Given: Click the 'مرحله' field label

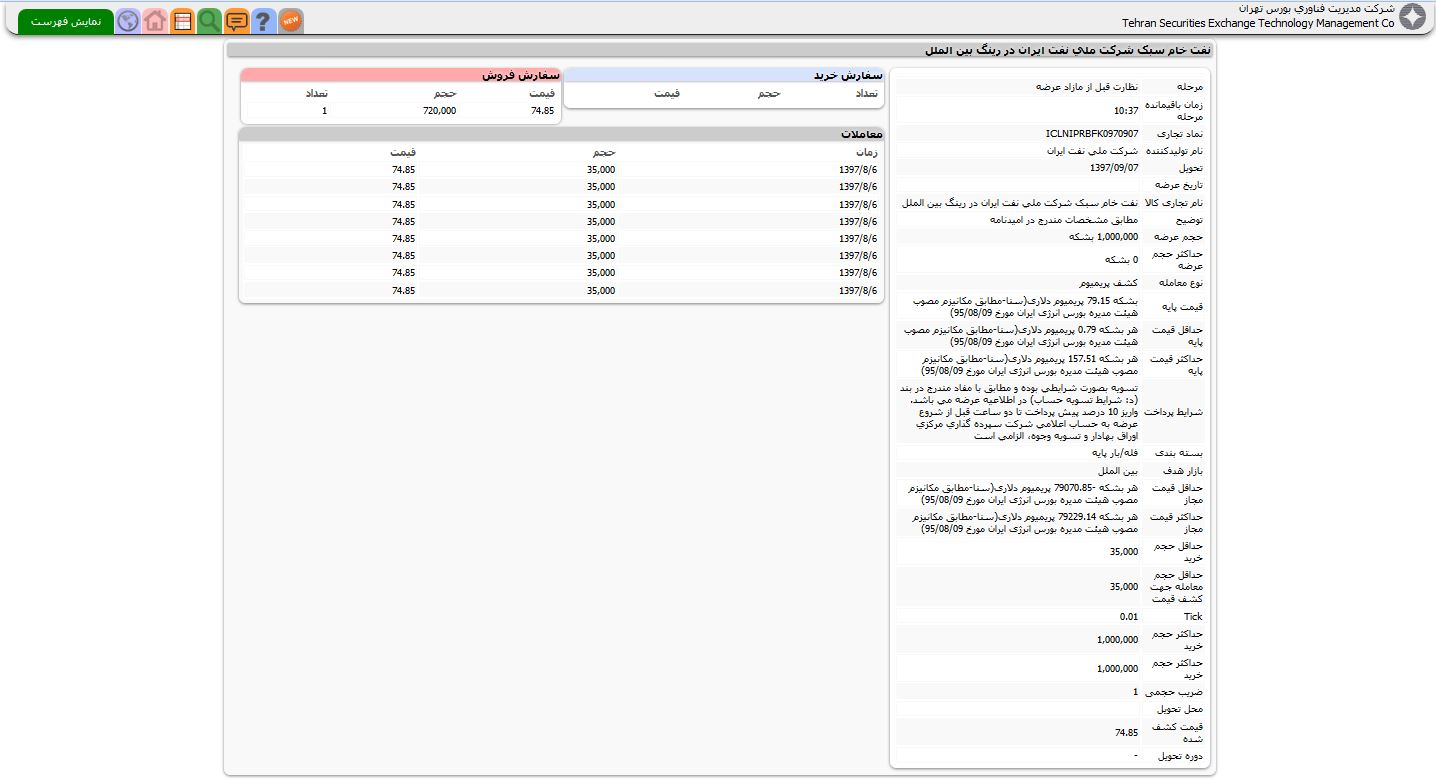Looking at the screenshot, I should point(1192,87).
